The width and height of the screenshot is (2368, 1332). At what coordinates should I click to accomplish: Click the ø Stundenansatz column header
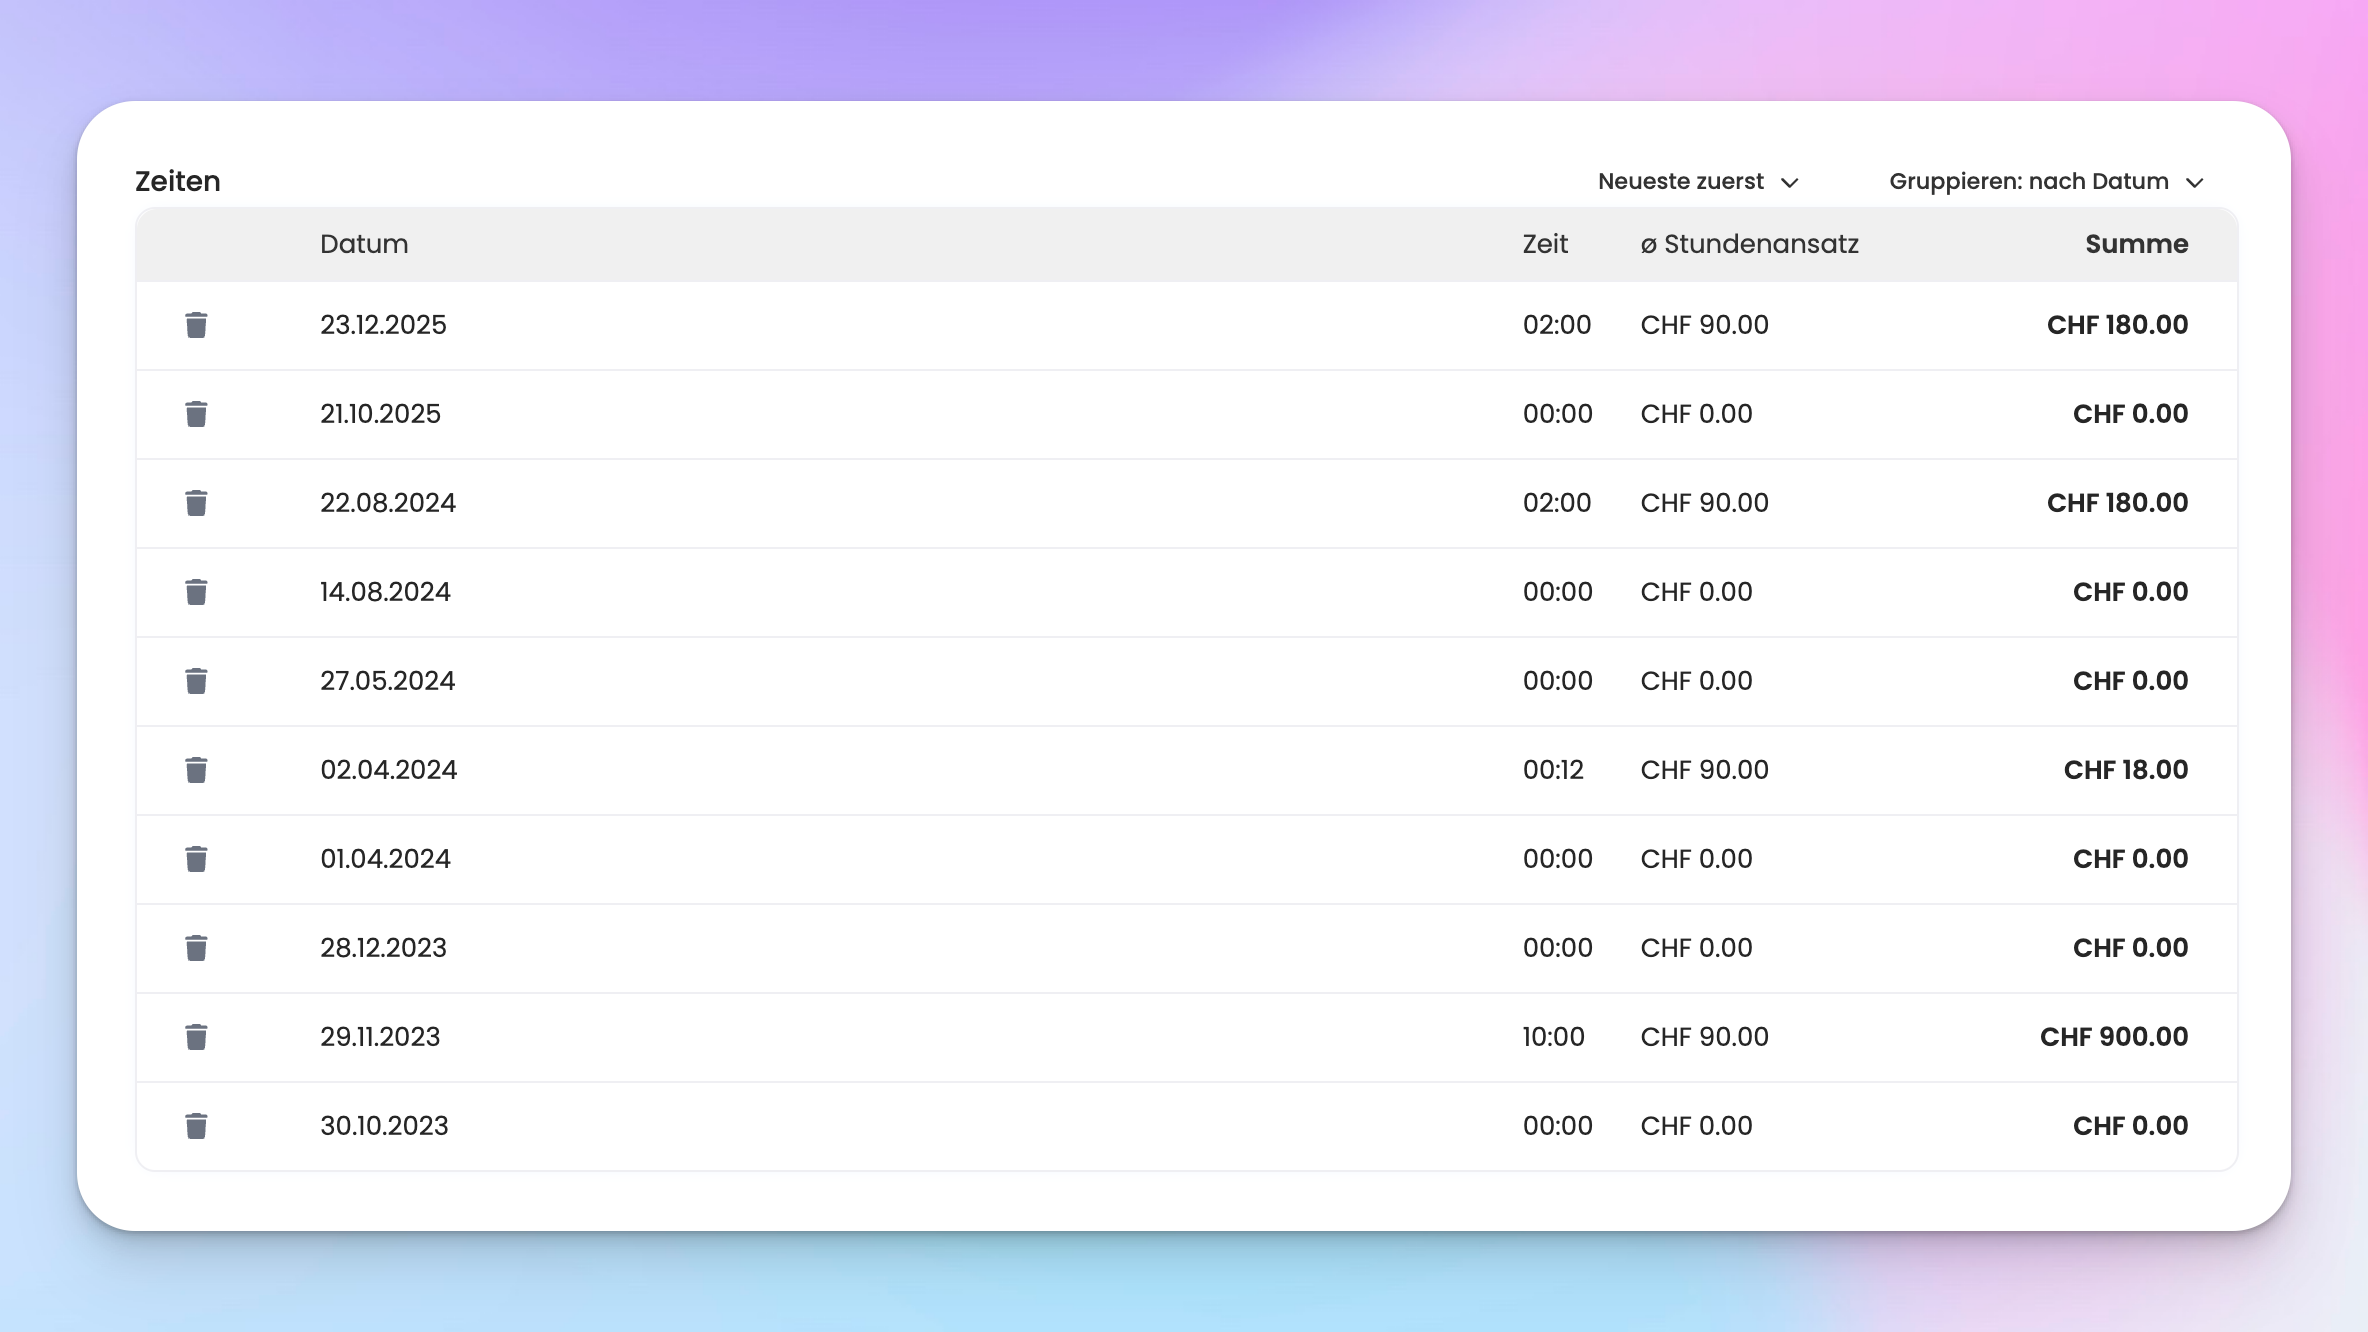coord(1749,244)
